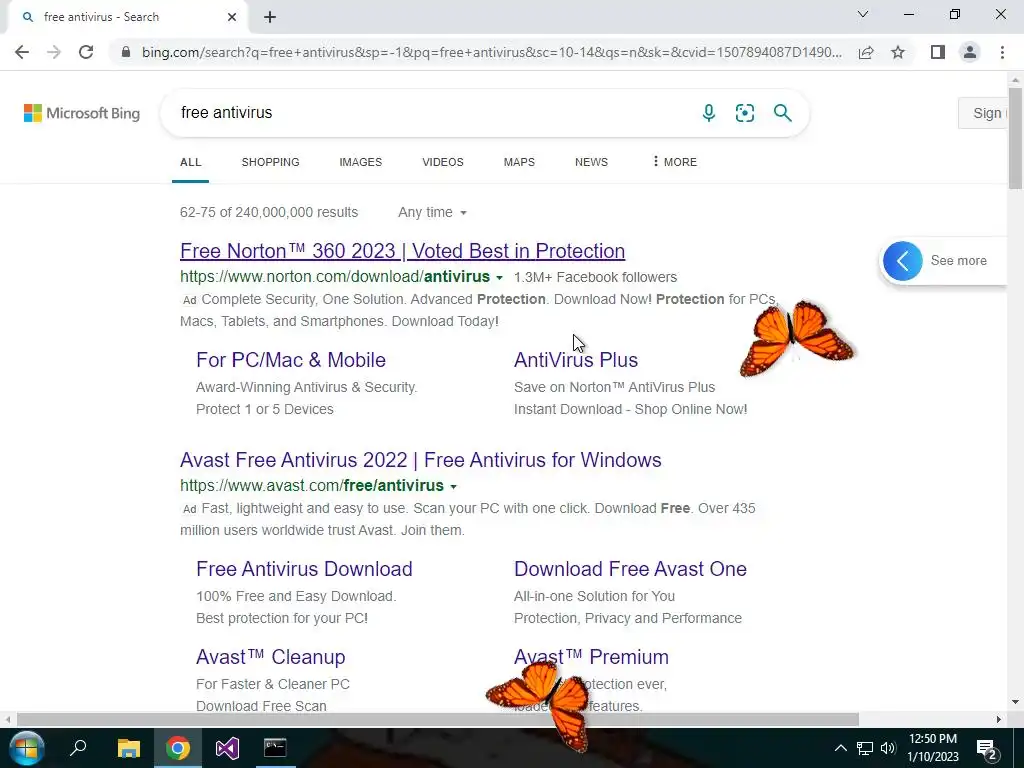Show hidden system tray icons

point(841,748)
